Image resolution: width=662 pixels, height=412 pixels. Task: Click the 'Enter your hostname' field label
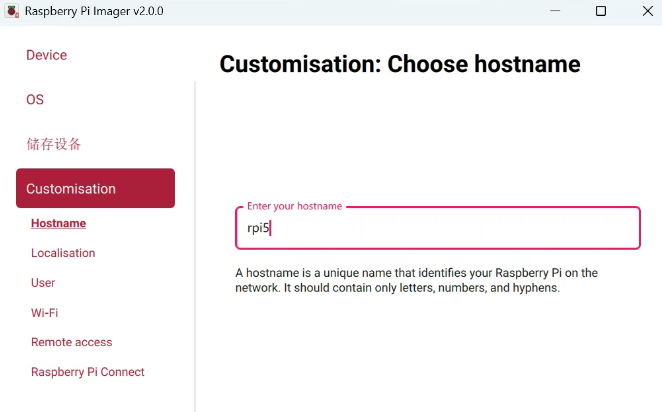[x=295, y=206]
